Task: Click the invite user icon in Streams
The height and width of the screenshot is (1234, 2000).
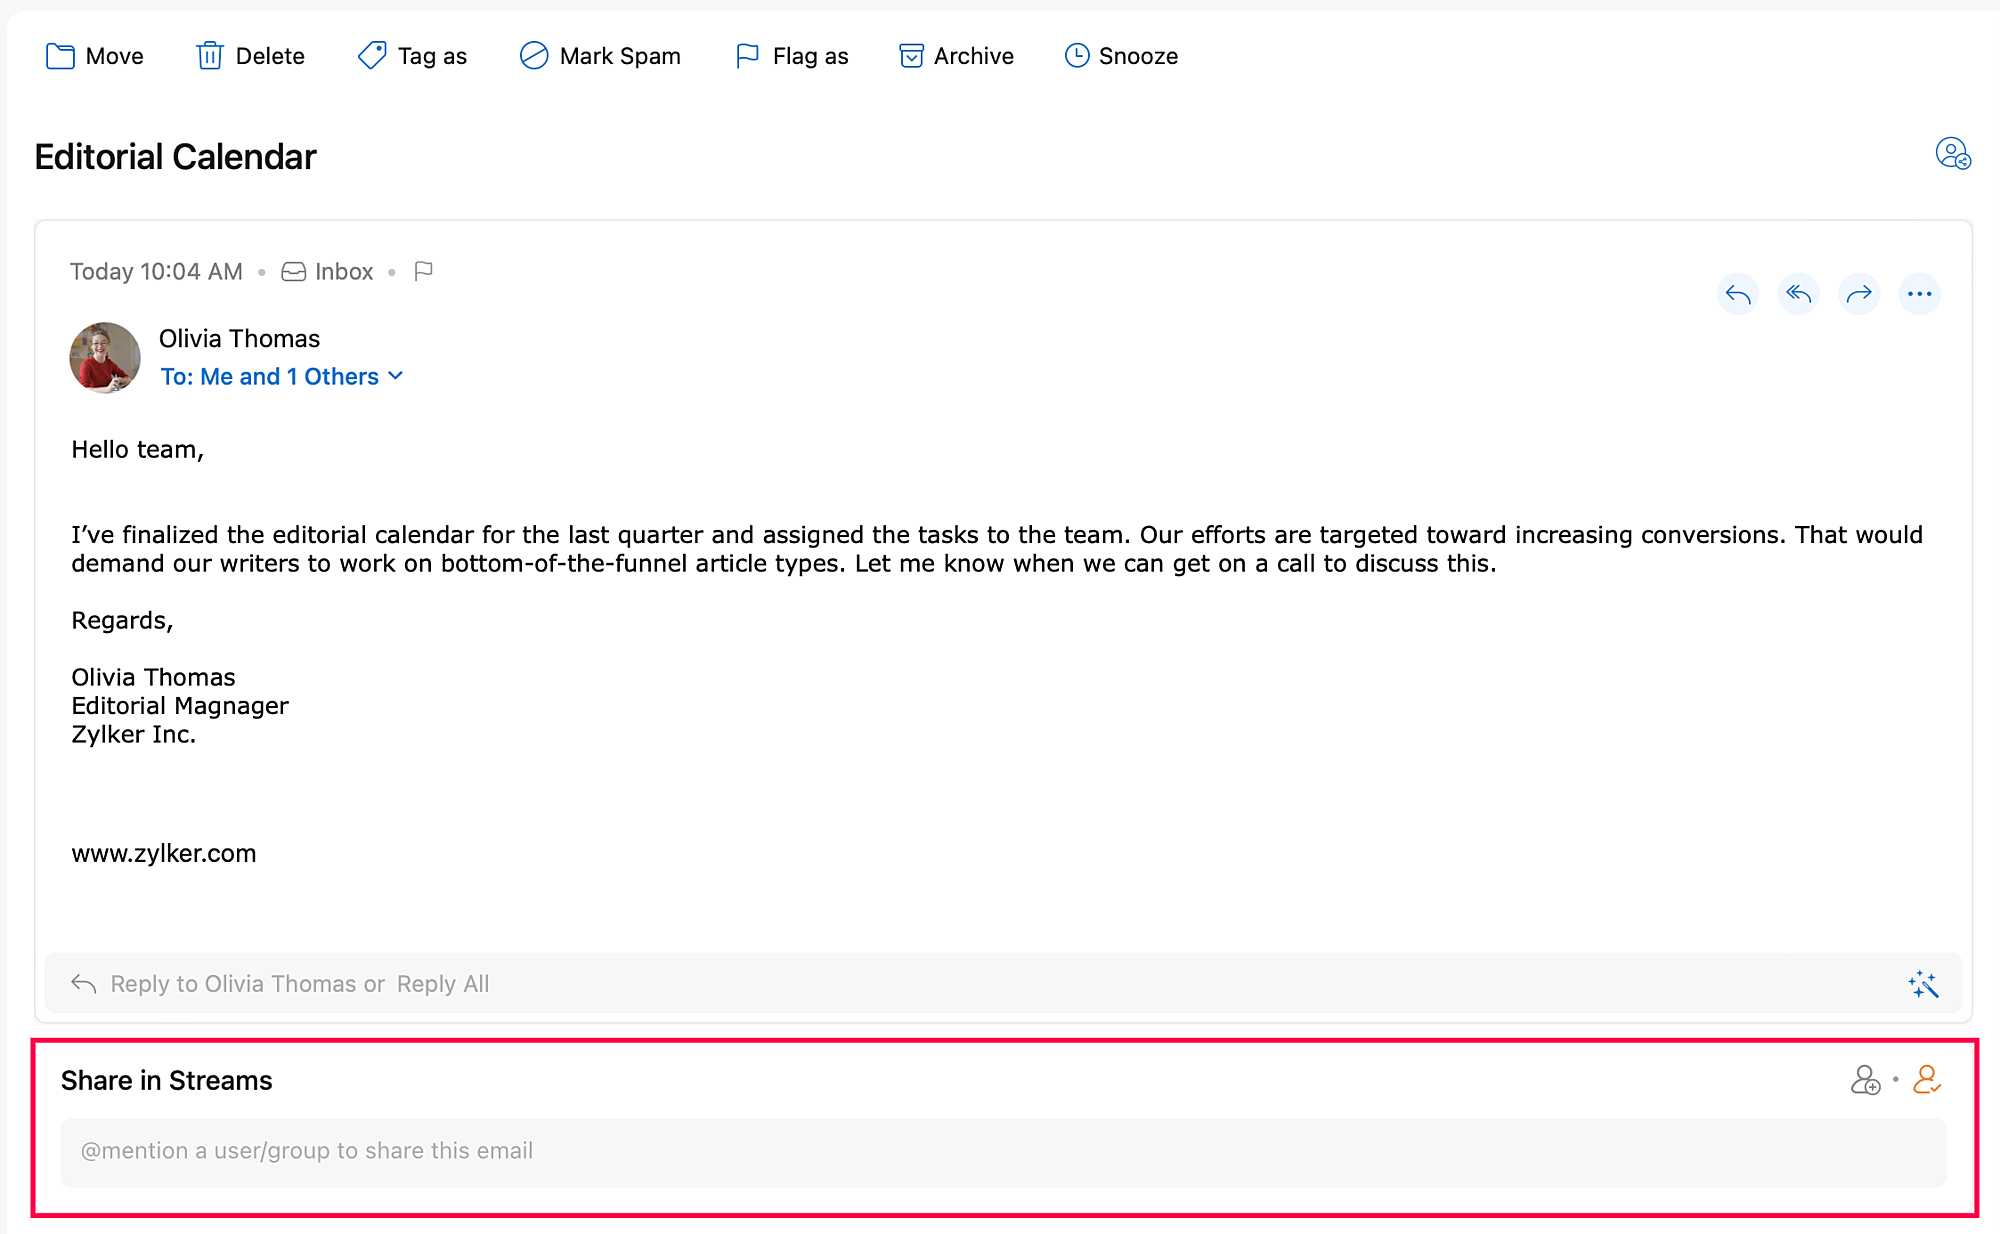Action: point(1865,1080)
